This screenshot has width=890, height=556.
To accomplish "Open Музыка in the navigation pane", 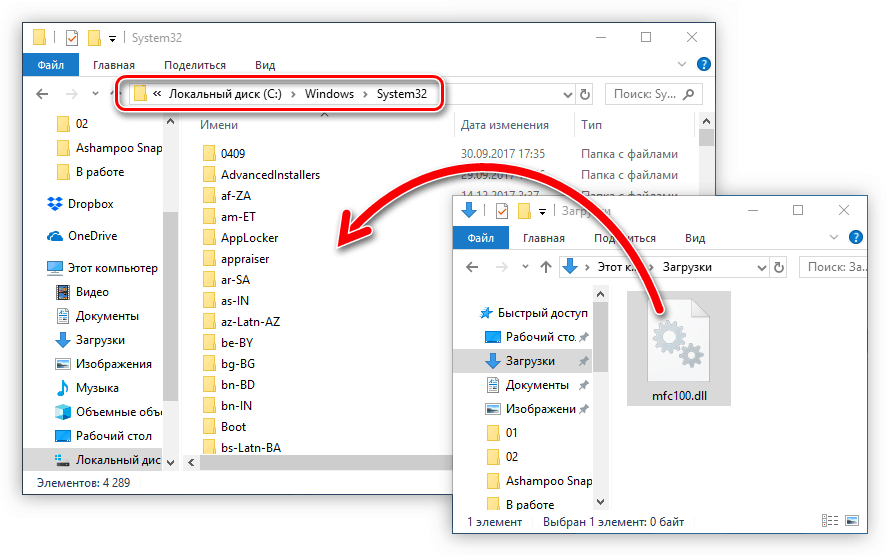I will (x=87, y=387).
